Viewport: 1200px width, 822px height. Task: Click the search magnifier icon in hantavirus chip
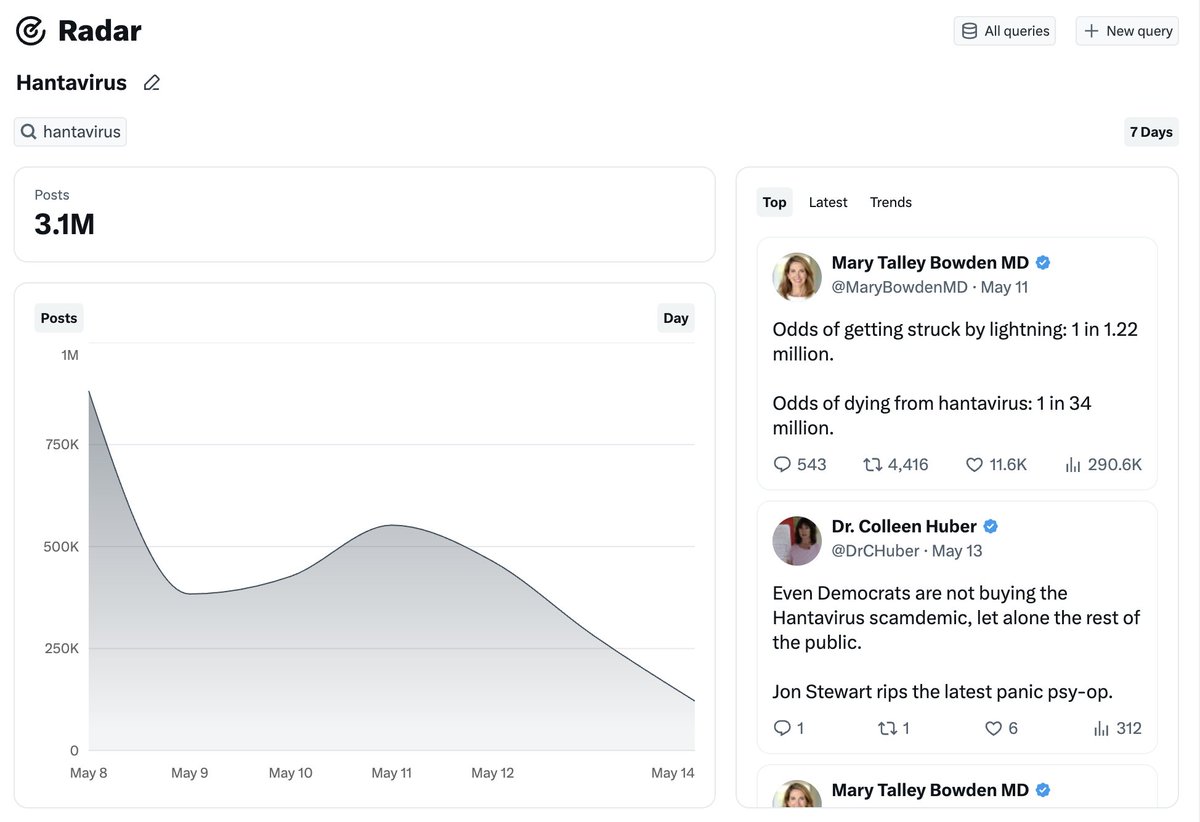coord(29,132)
